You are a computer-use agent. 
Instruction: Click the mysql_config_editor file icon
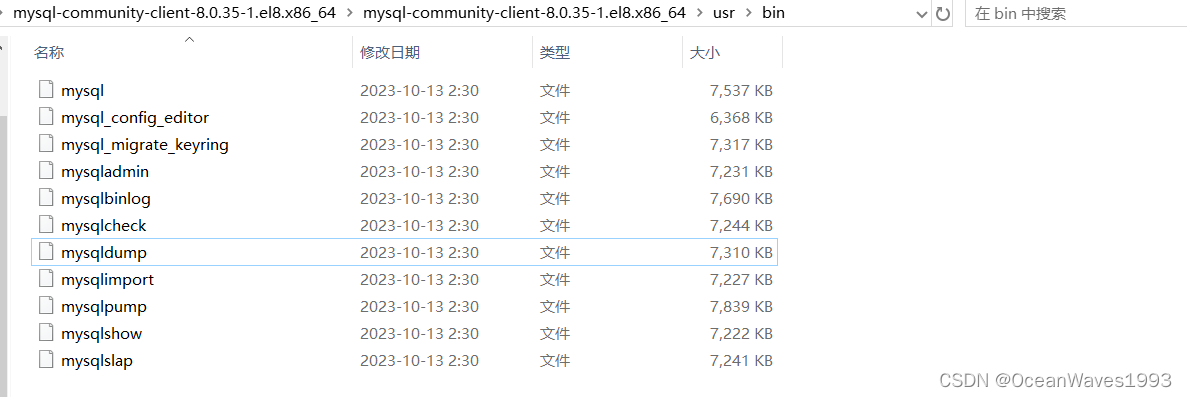47,117
